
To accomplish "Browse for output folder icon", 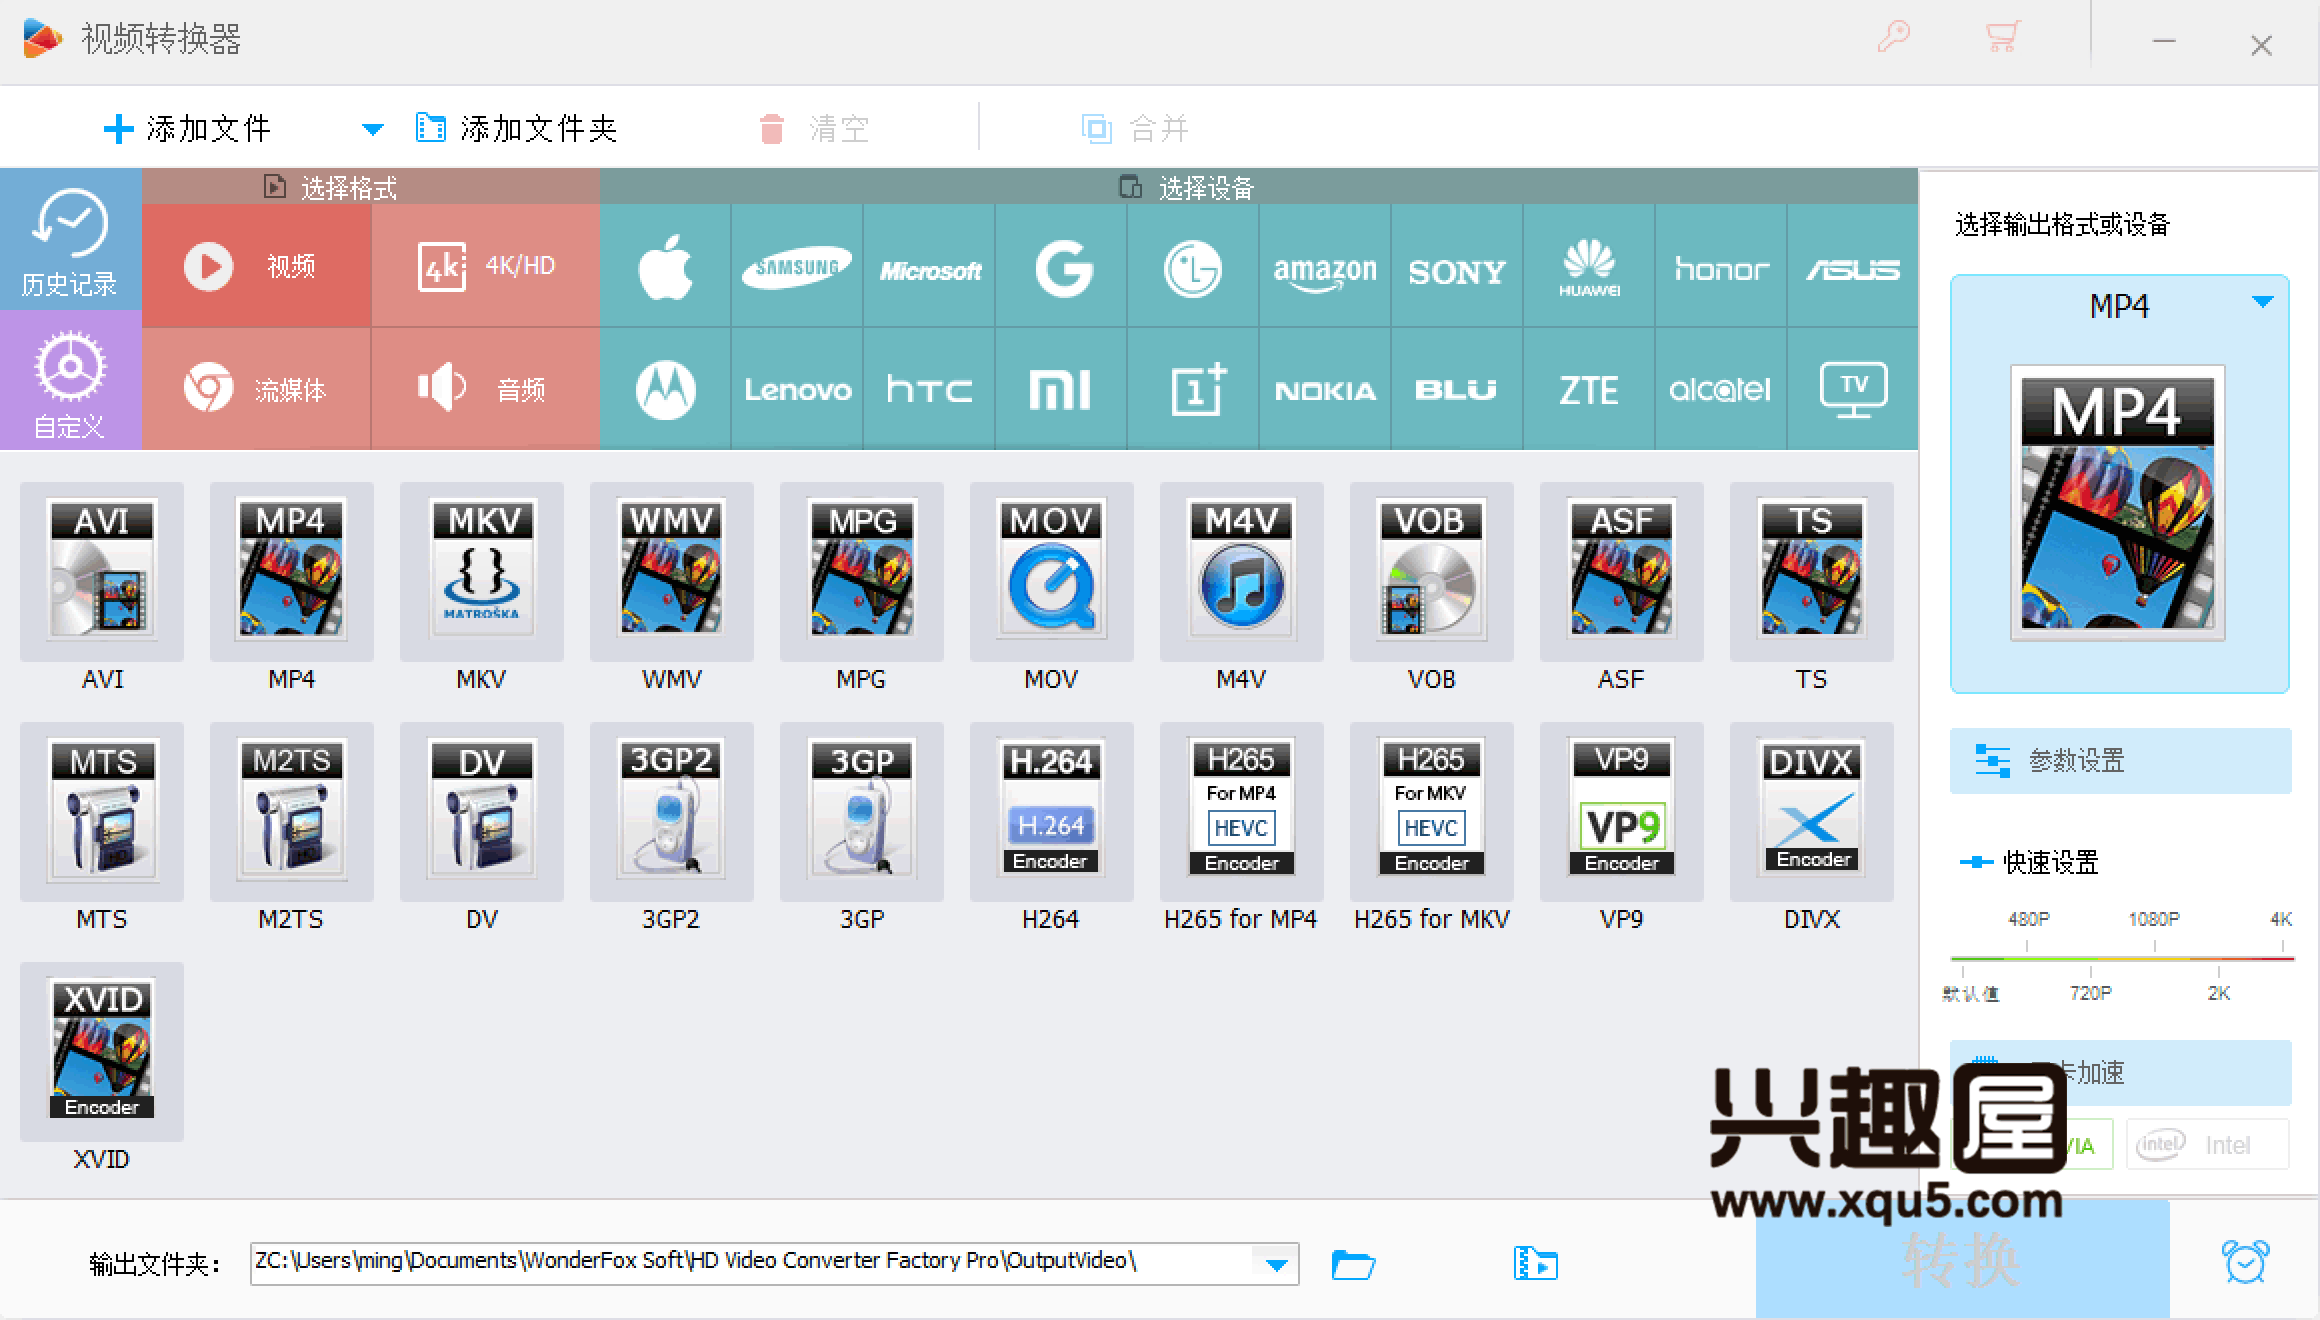I will point(1353,1264).
